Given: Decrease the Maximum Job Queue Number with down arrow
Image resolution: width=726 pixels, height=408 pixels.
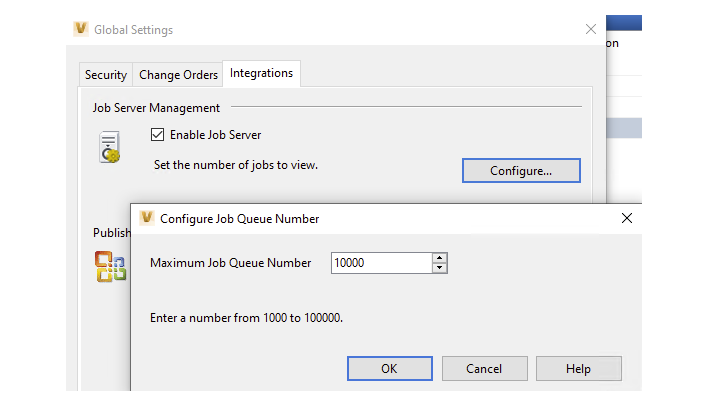Looking at the screenshot, I should click(439, 268).
